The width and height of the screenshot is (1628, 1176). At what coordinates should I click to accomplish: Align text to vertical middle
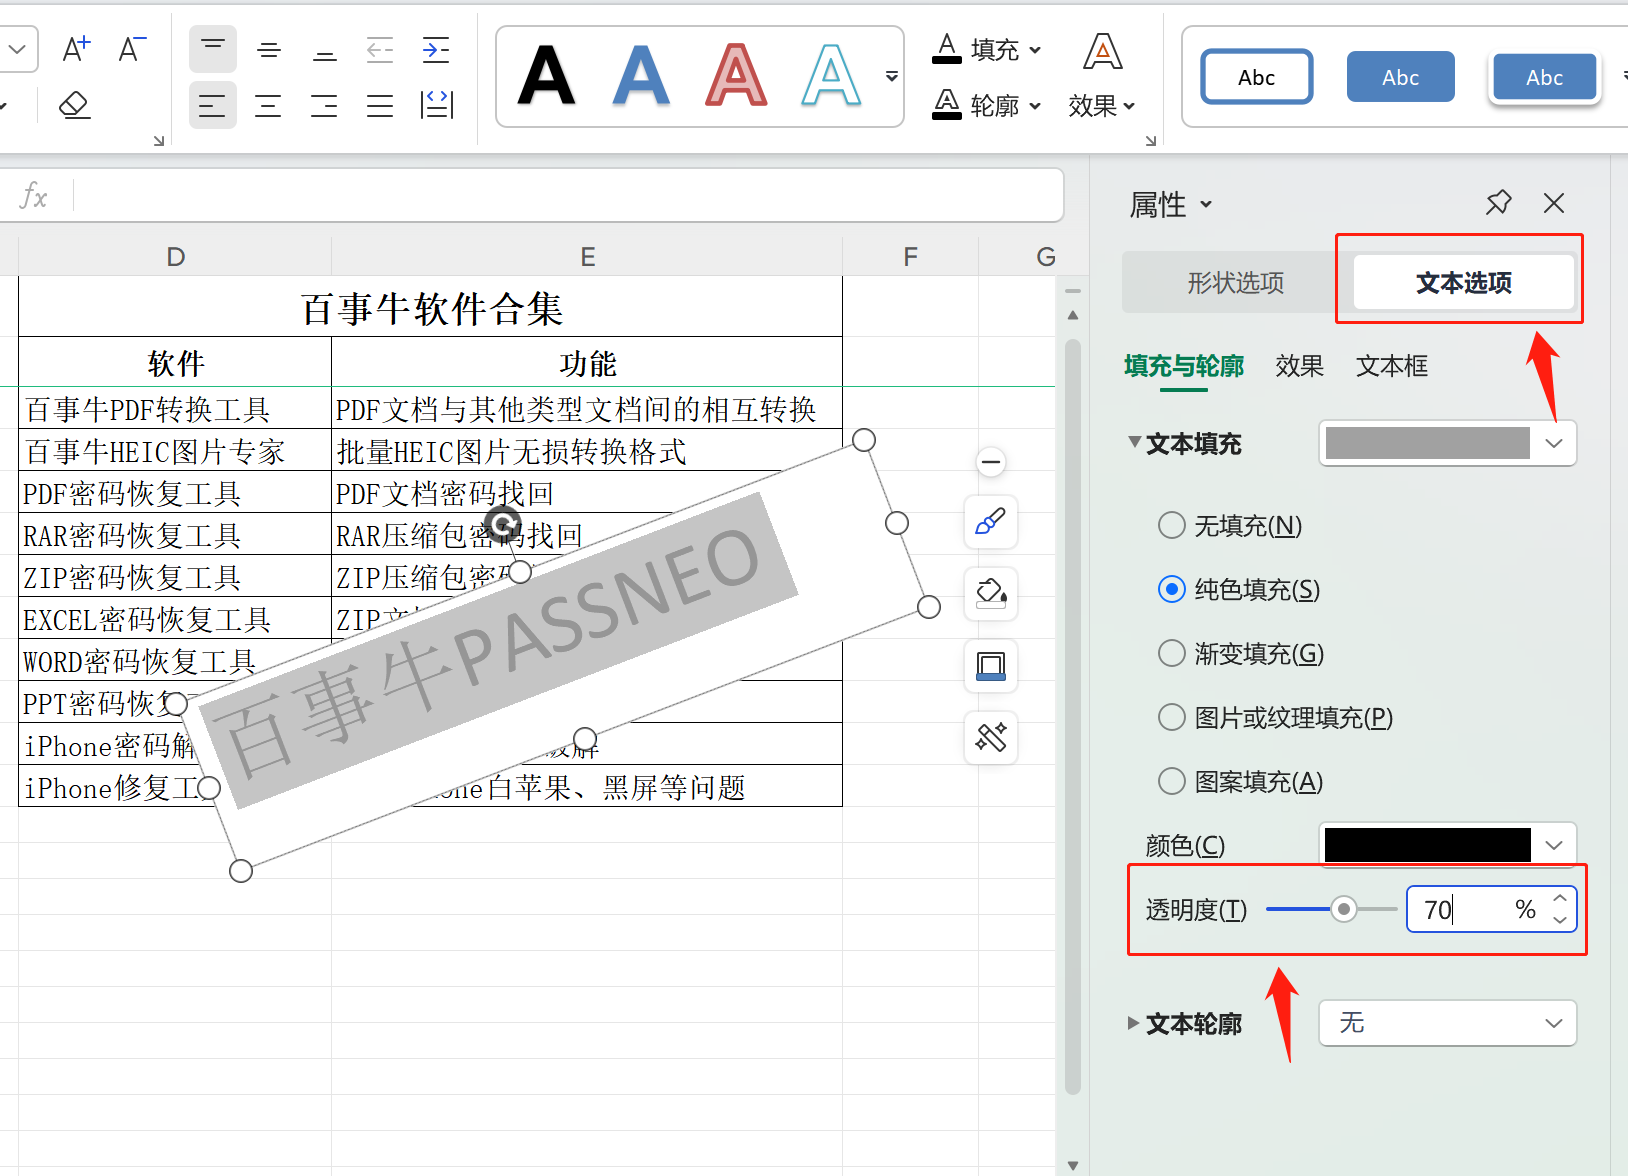tap(269, 49)
